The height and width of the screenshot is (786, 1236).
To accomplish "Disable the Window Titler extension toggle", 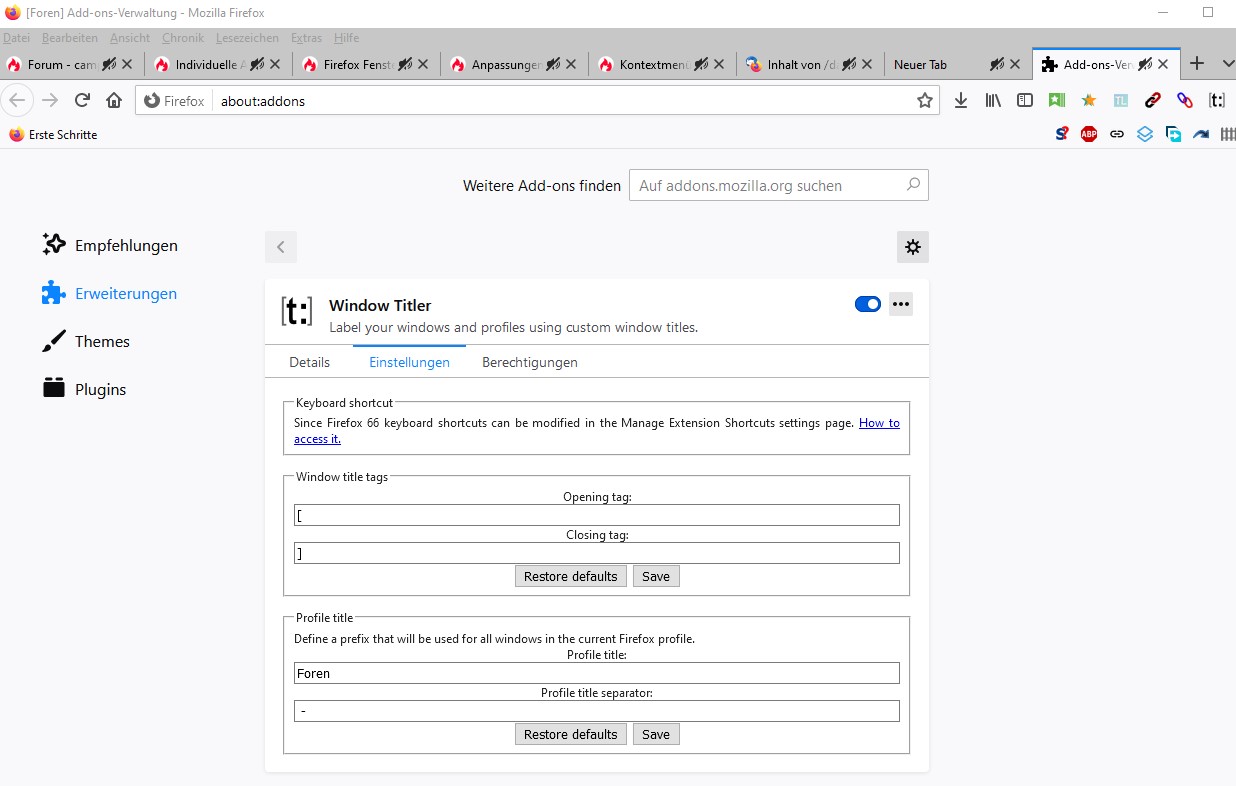I will (x=867, y=304).
